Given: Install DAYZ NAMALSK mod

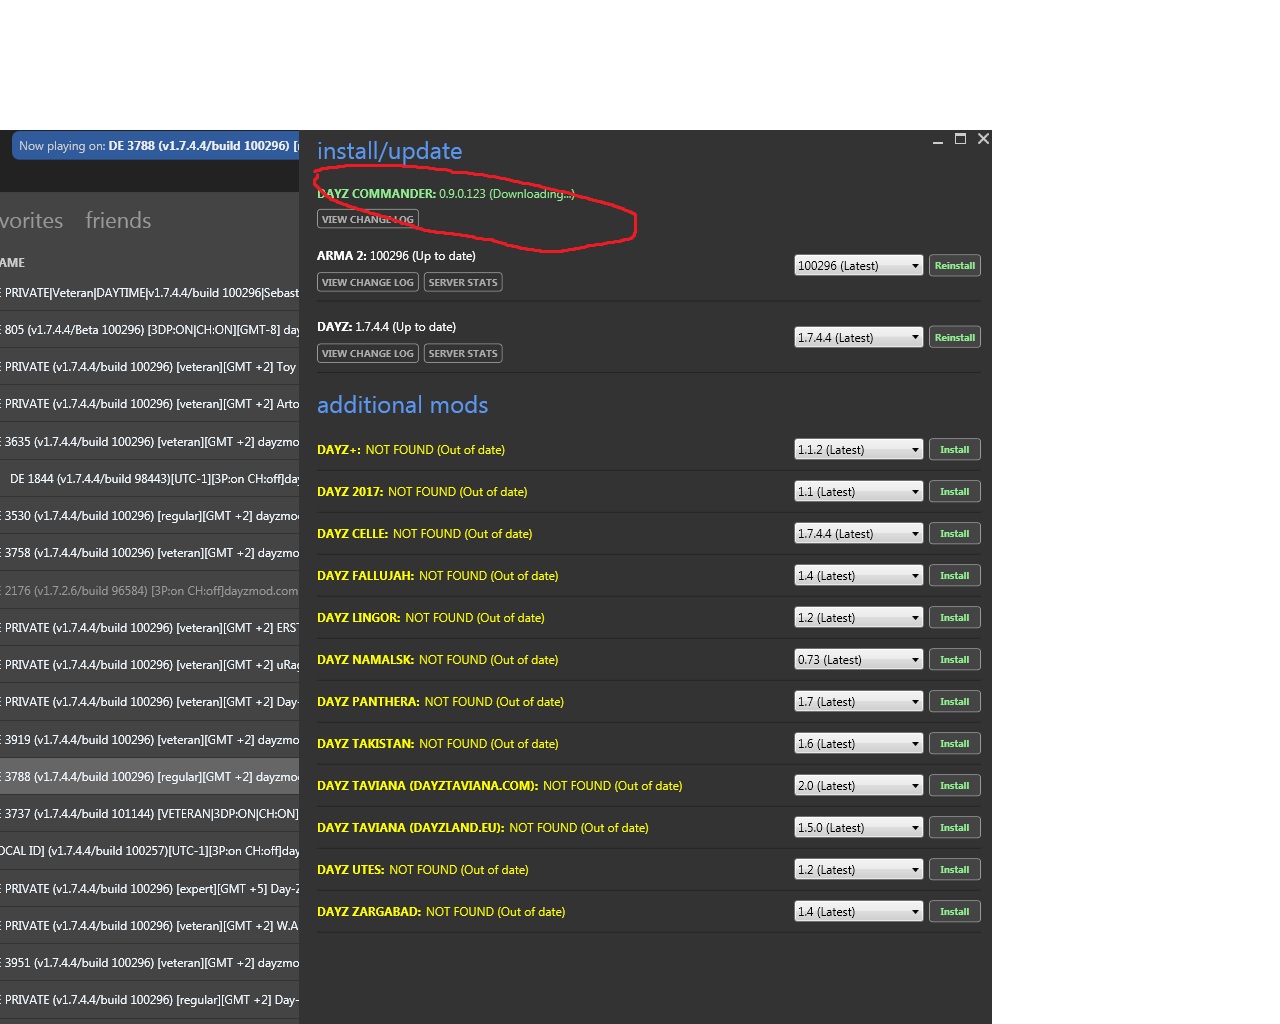Looking at the screenshot, I should click(x=955, y=659).
